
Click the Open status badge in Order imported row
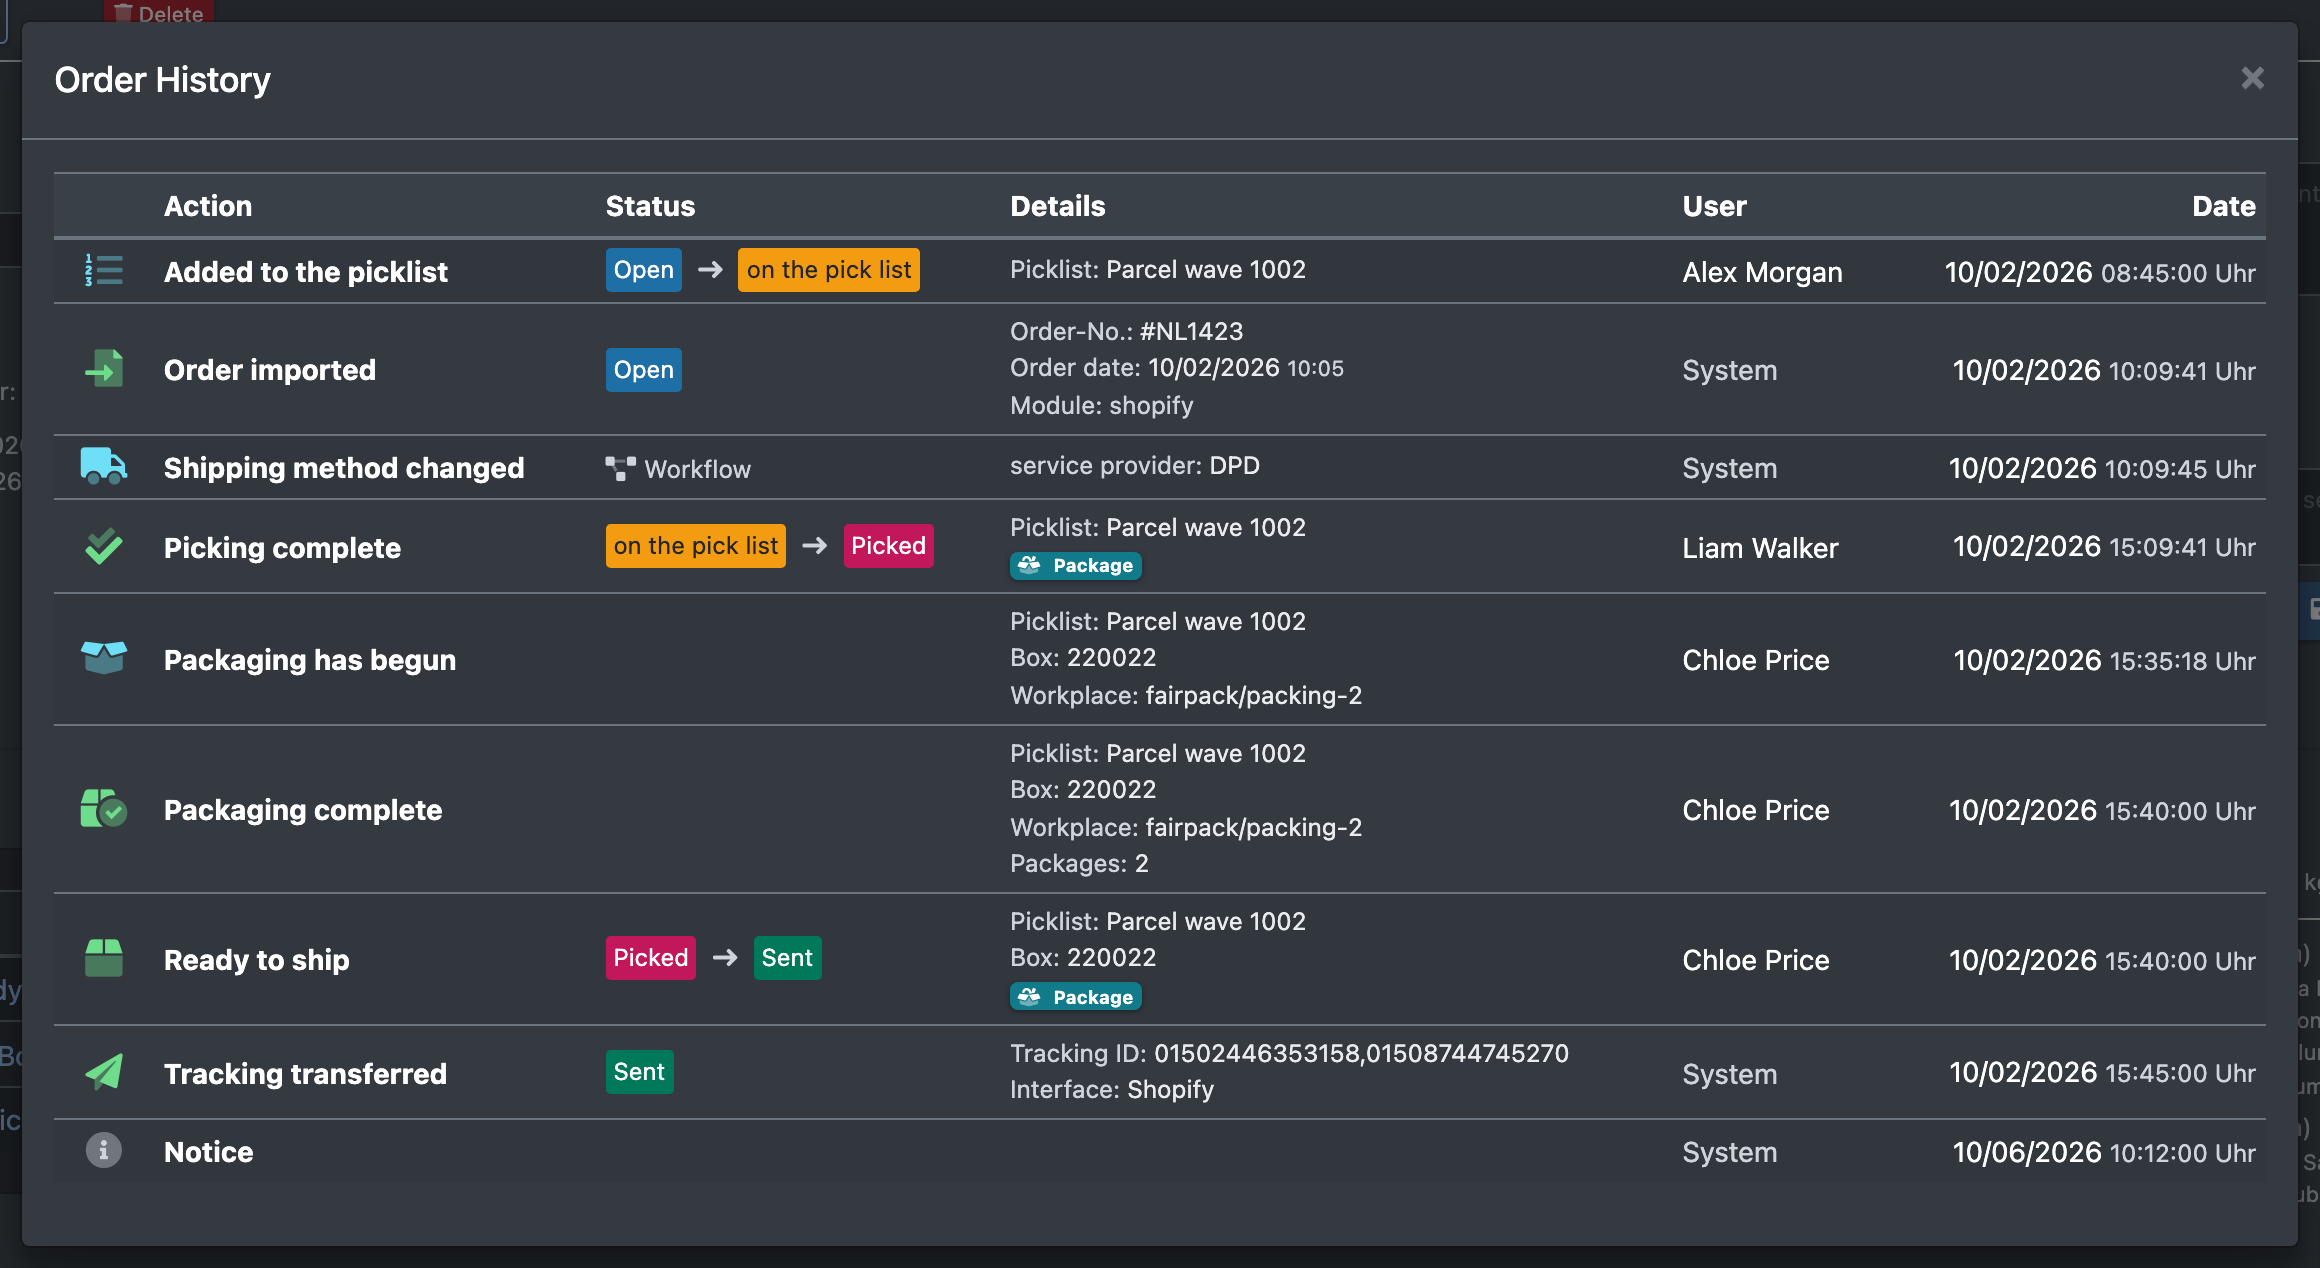pyautogui.click(x=644, y=370)
